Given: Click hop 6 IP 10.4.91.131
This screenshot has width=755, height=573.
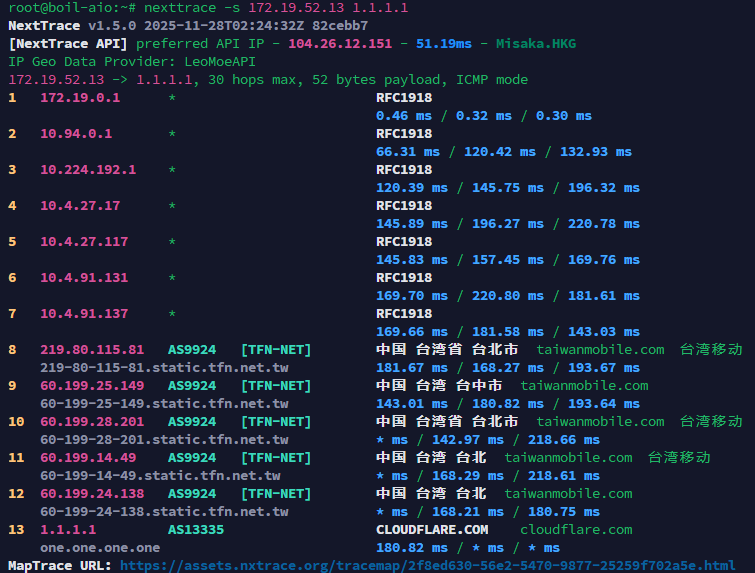Looking at the screenshot, I should 84,278.
